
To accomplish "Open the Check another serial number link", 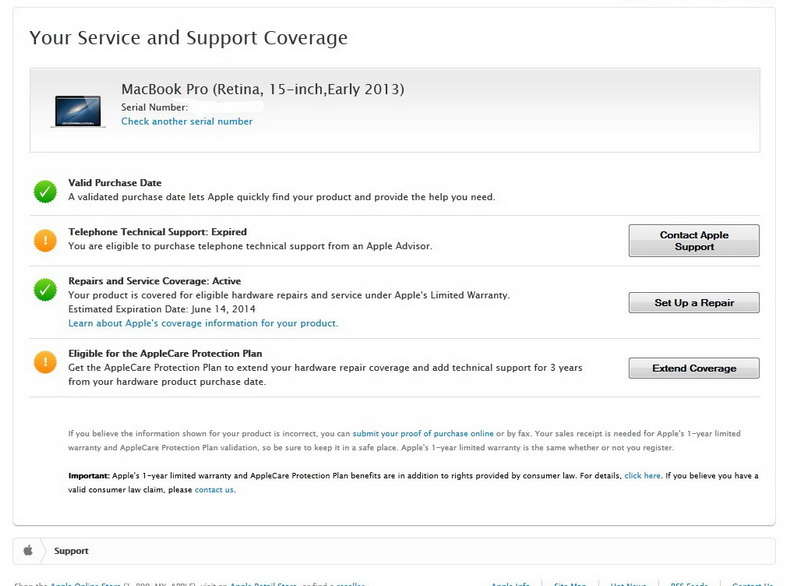I will (187, 122).
